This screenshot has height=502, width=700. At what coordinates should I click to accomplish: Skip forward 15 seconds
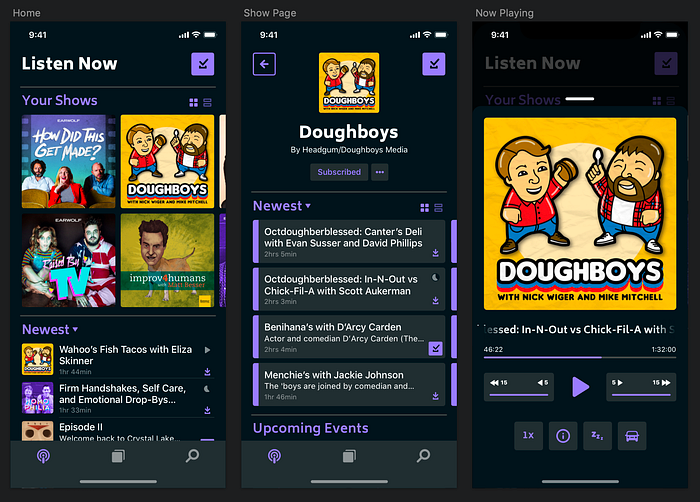point(661,383)
